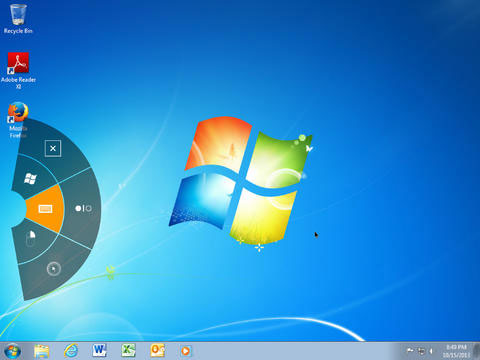The image size is (480, 360).
Task: Launch Windows Media Player from the taskbar
Action: [186, 351]
